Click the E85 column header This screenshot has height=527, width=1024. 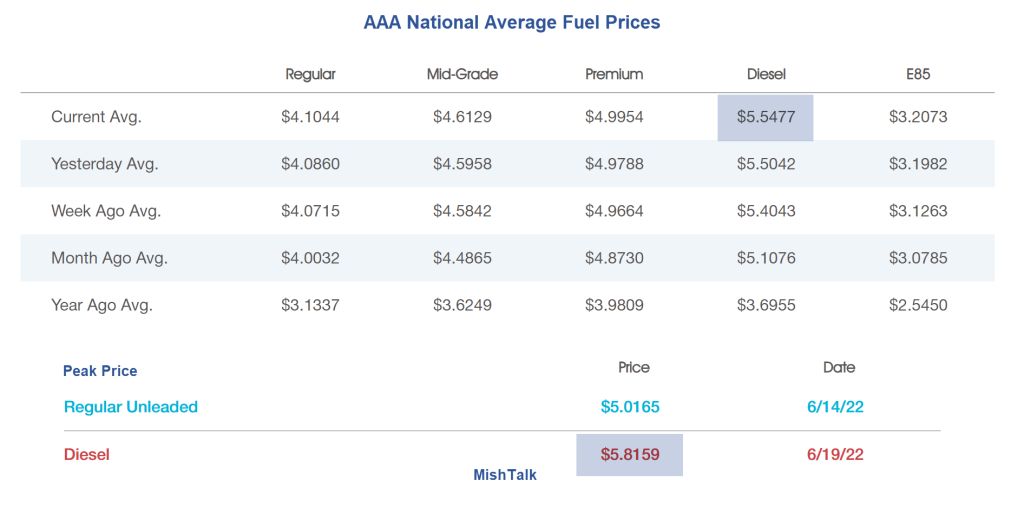tap(918, 74)
